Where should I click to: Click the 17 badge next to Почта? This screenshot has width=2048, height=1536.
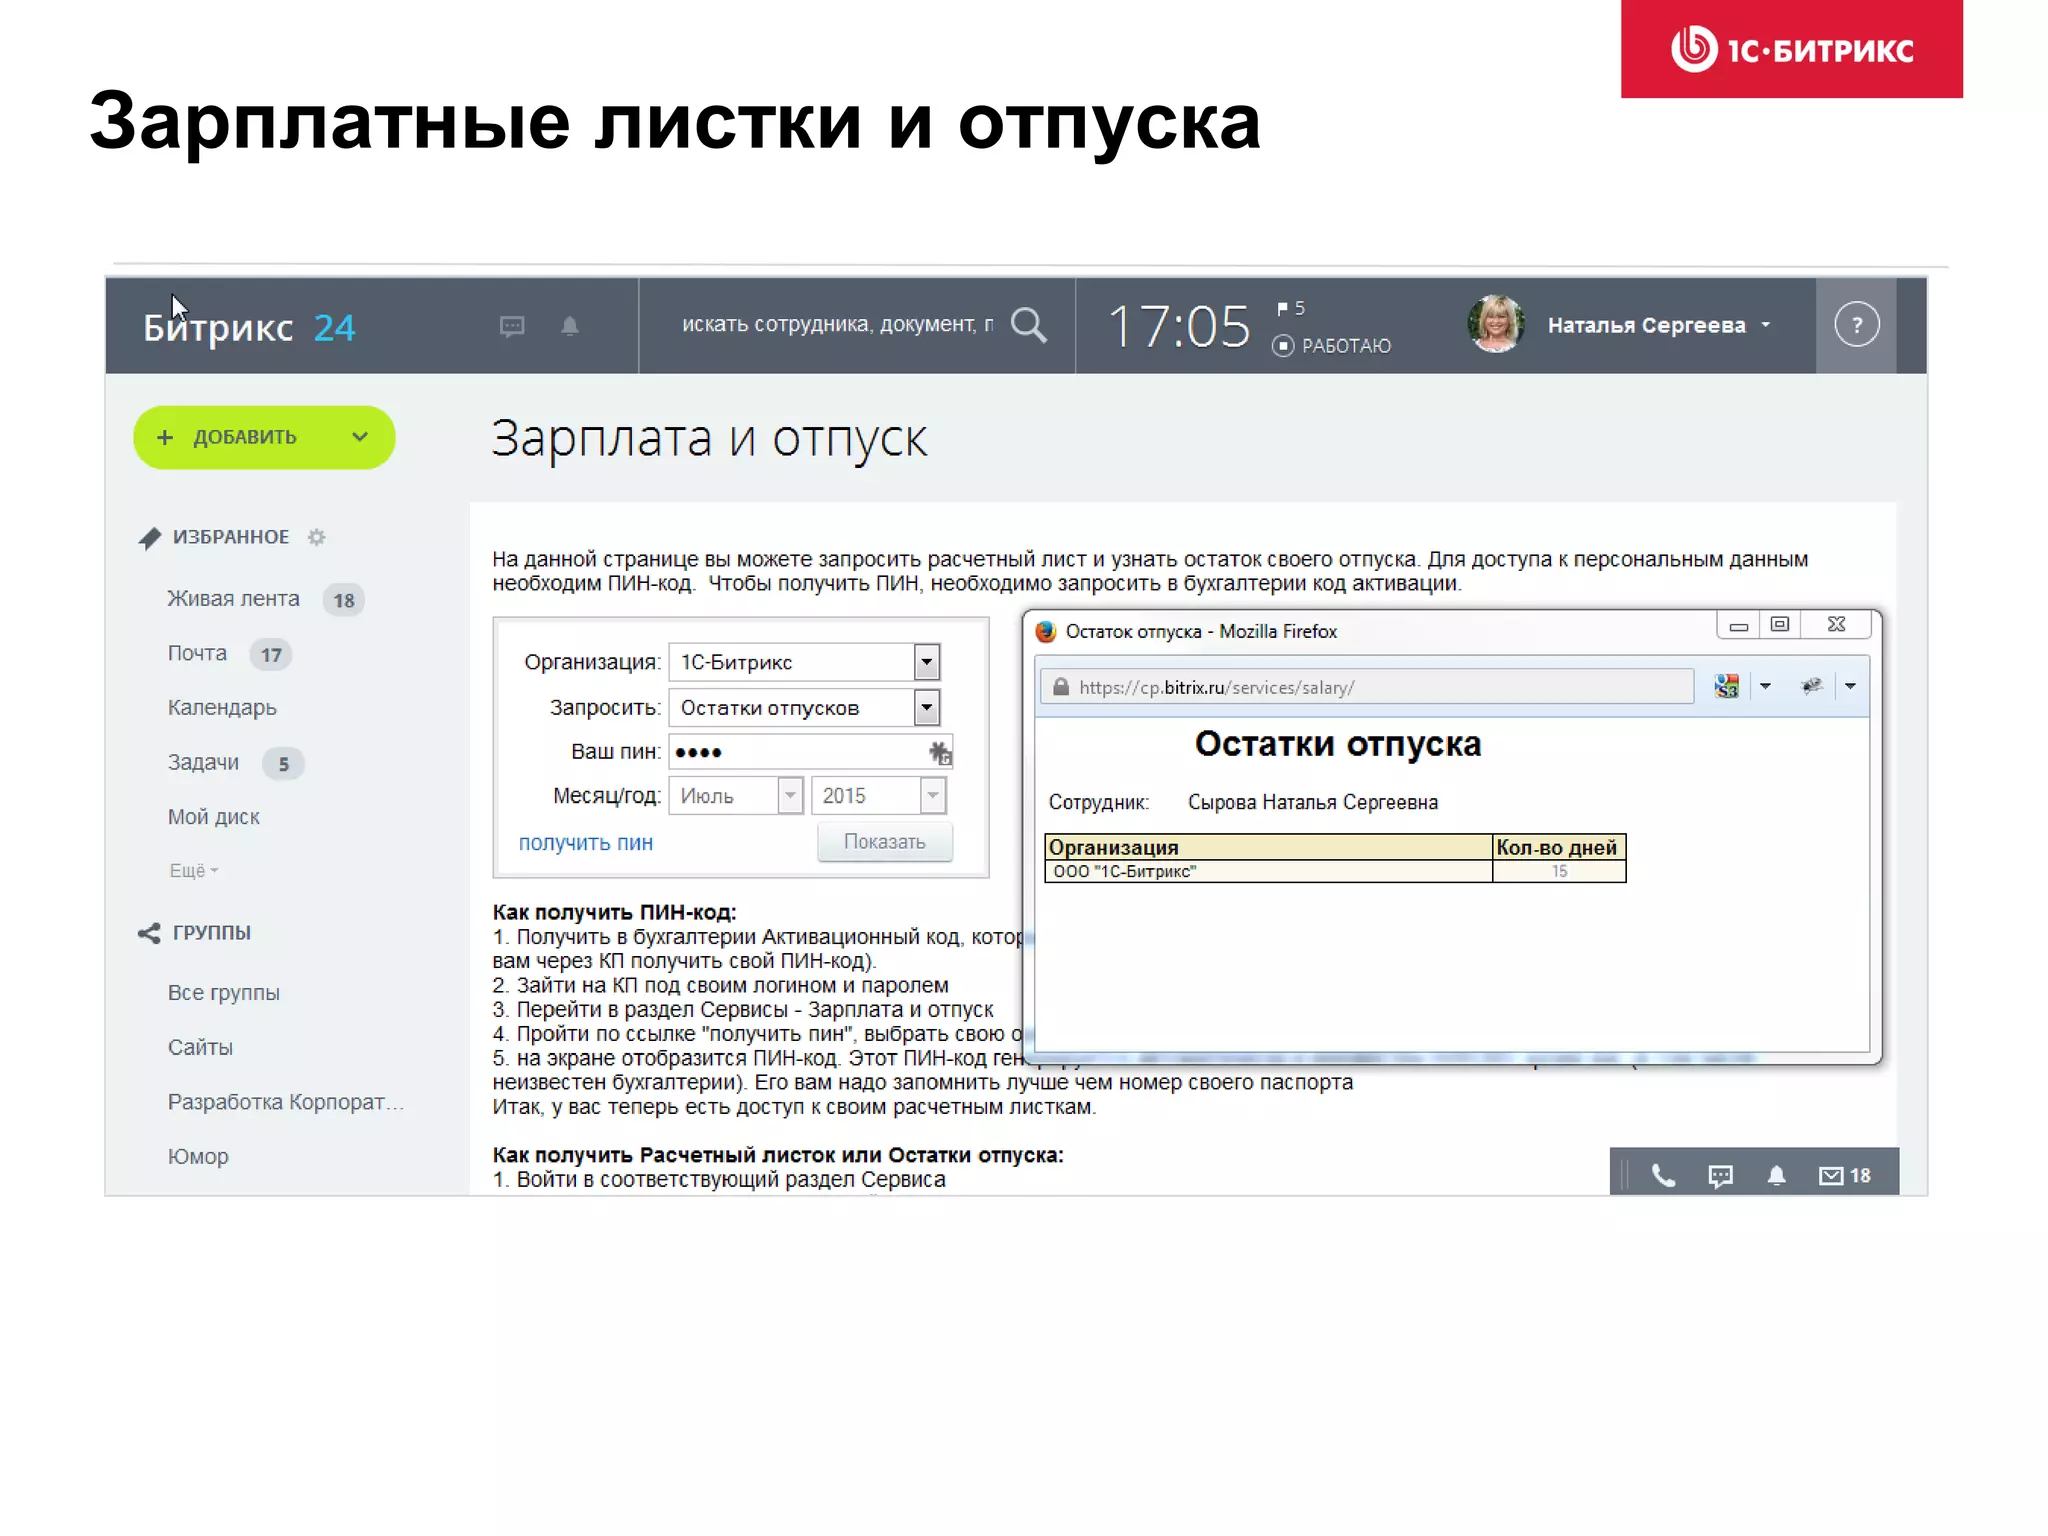pos(270,655)
